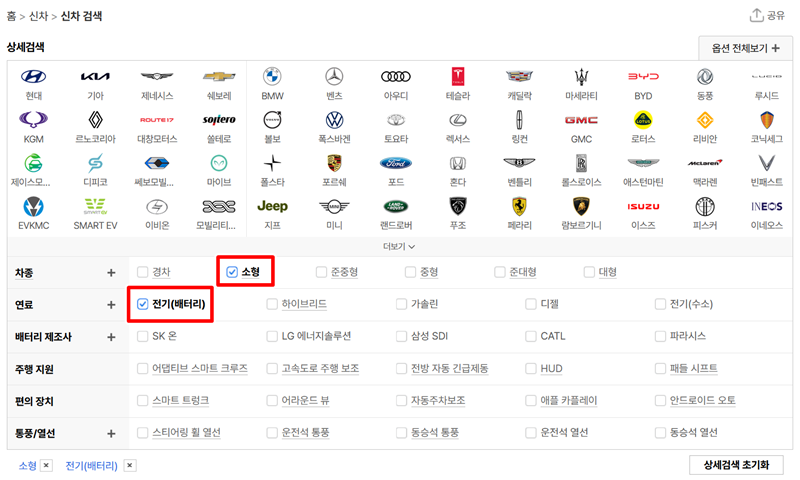The width and height of the screenshot is (800, 480).
Task: Check the SK 온 battery maker checkbox
Action: click(x=142, y=336)
